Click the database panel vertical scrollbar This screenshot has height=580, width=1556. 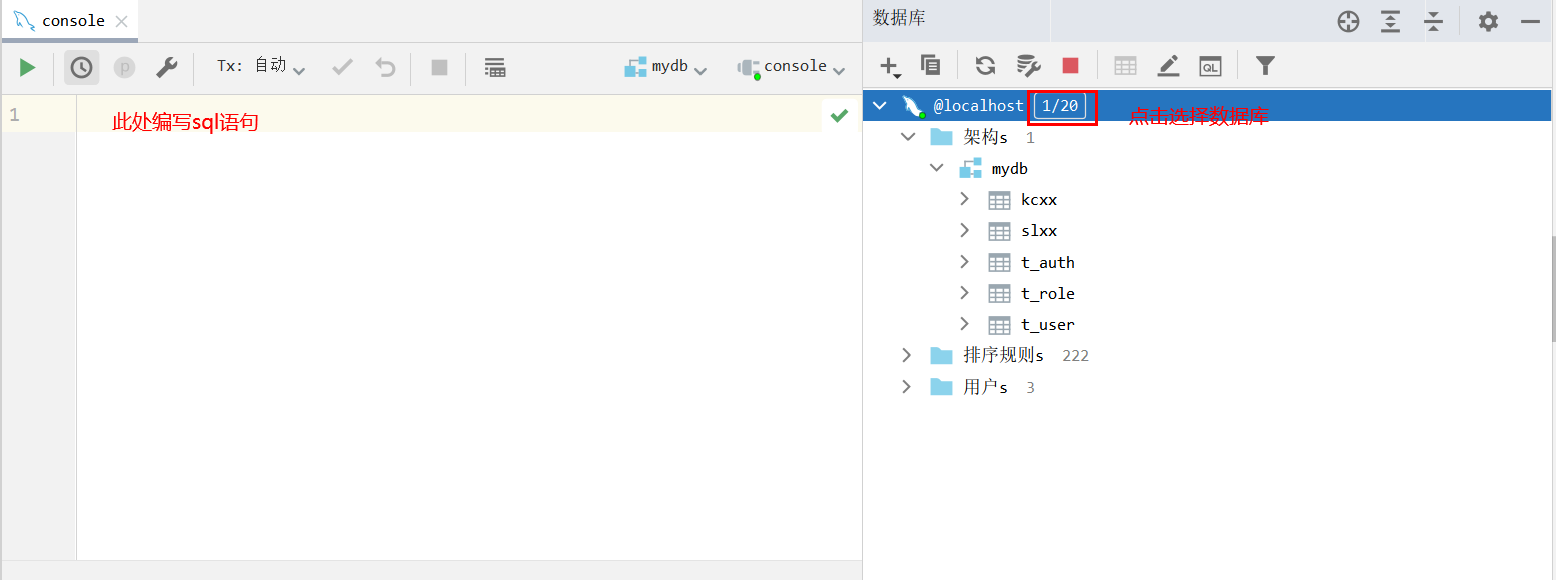click(1553, 290)
